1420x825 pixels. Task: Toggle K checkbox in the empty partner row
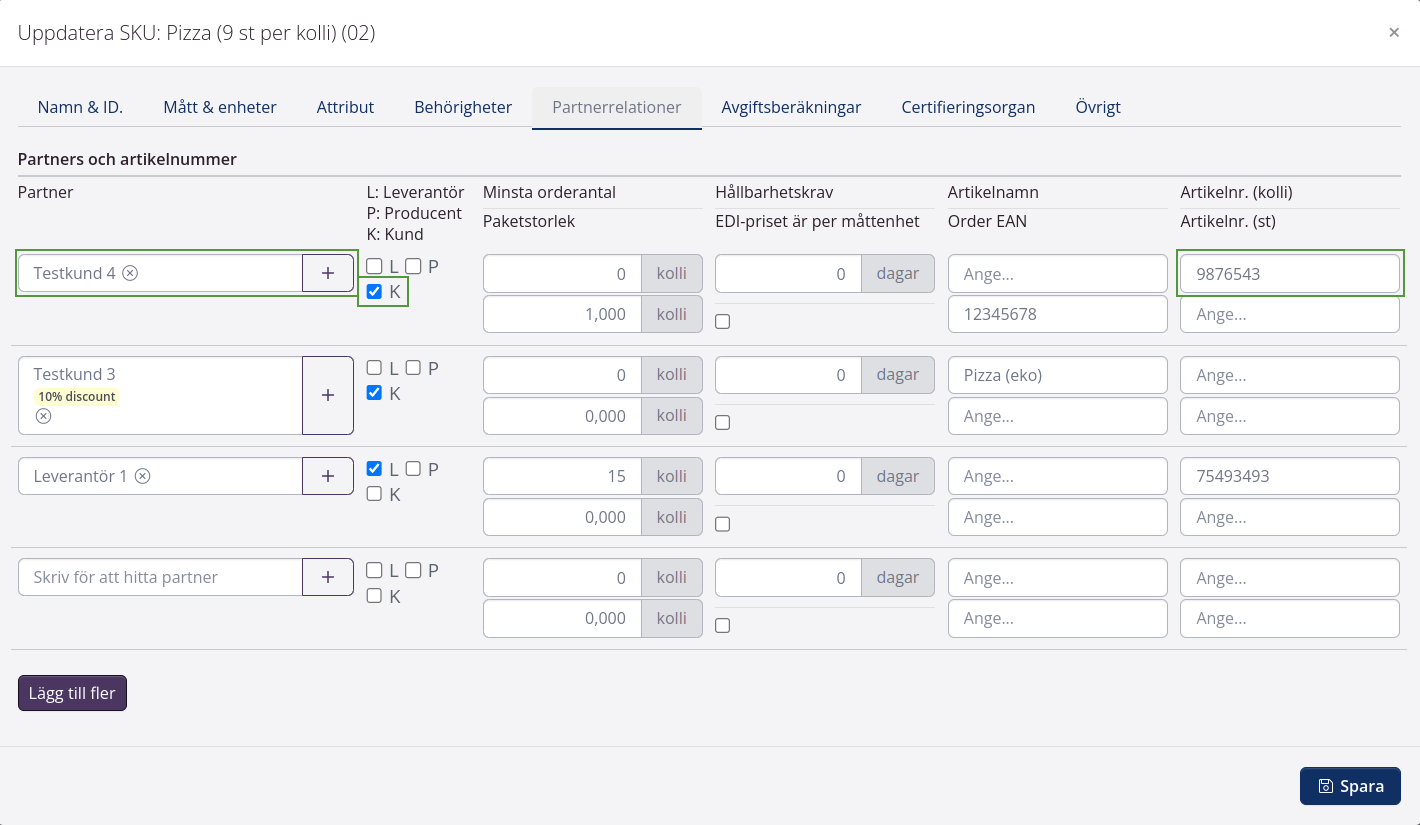click(374, 596)
